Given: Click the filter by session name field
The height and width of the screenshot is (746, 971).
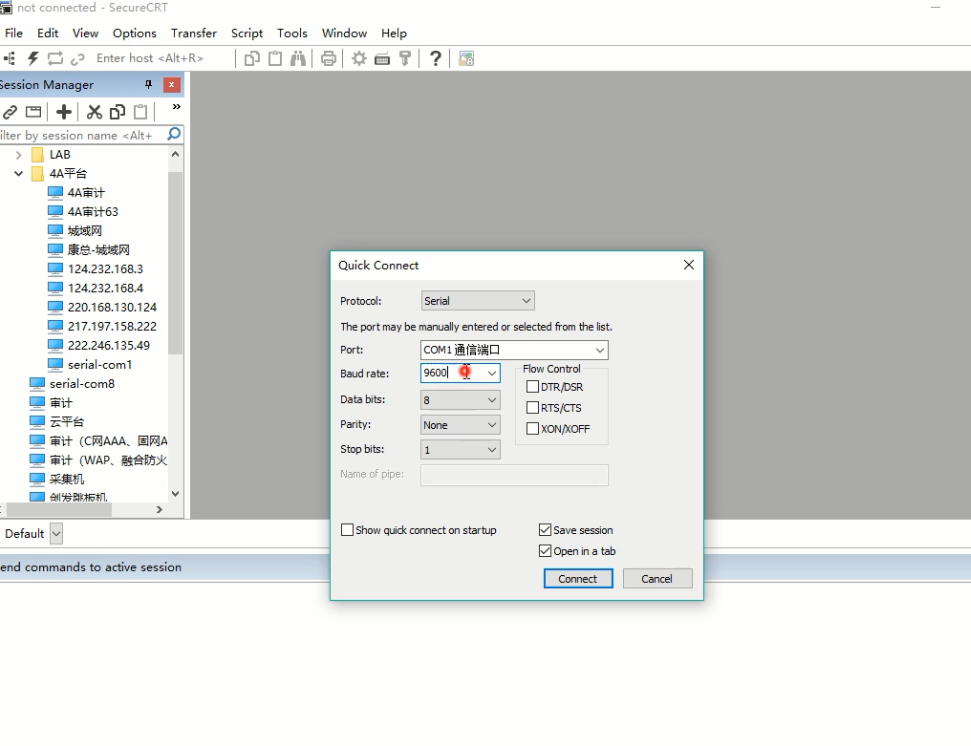Looking at the screenshot, I should (x=82, y=135).
